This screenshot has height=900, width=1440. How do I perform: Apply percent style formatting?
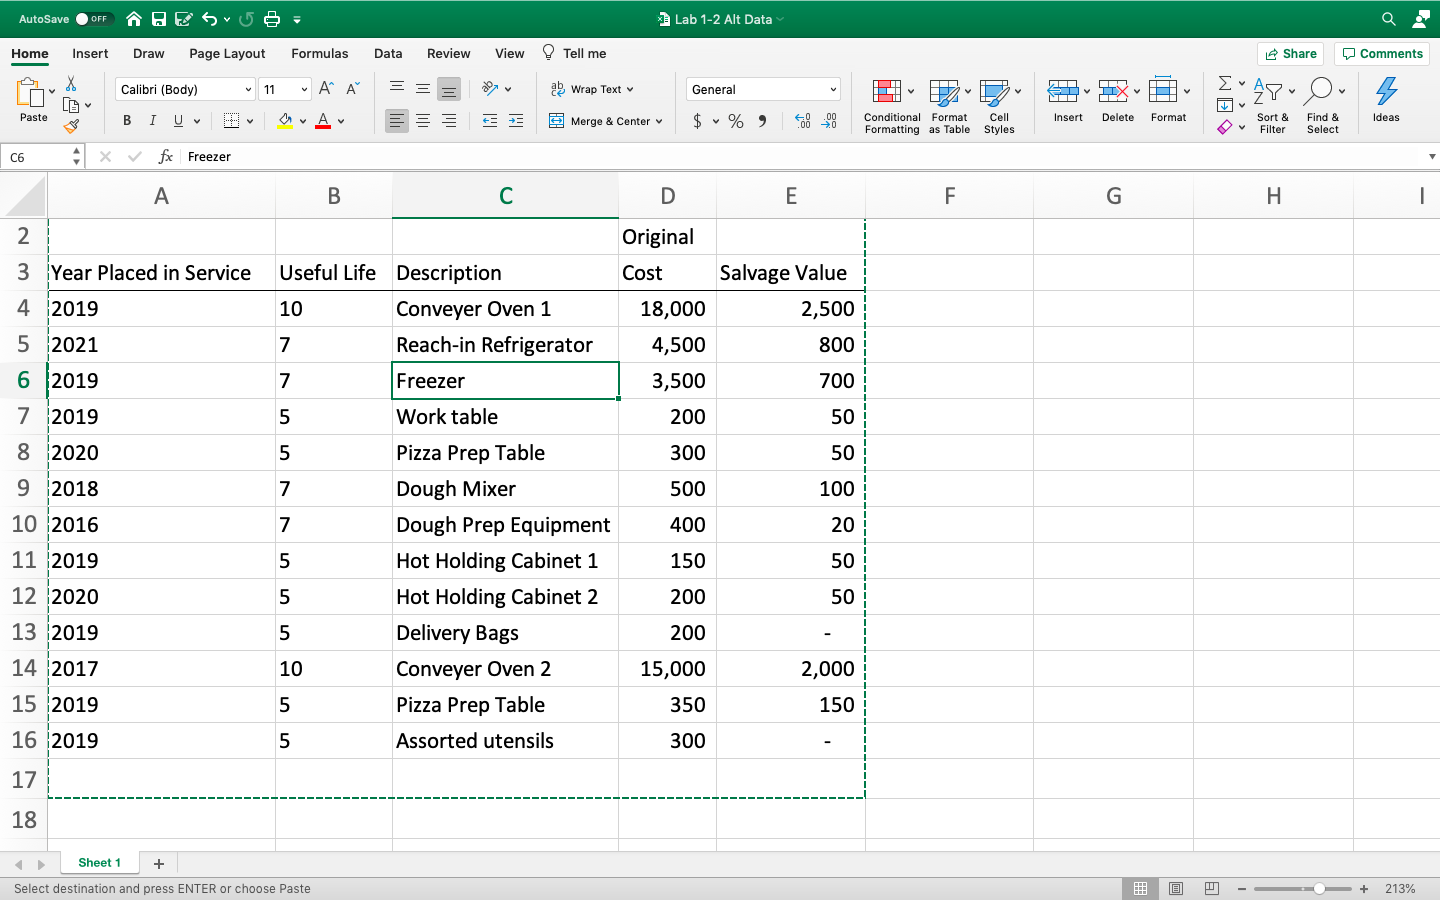click(736, 120)
